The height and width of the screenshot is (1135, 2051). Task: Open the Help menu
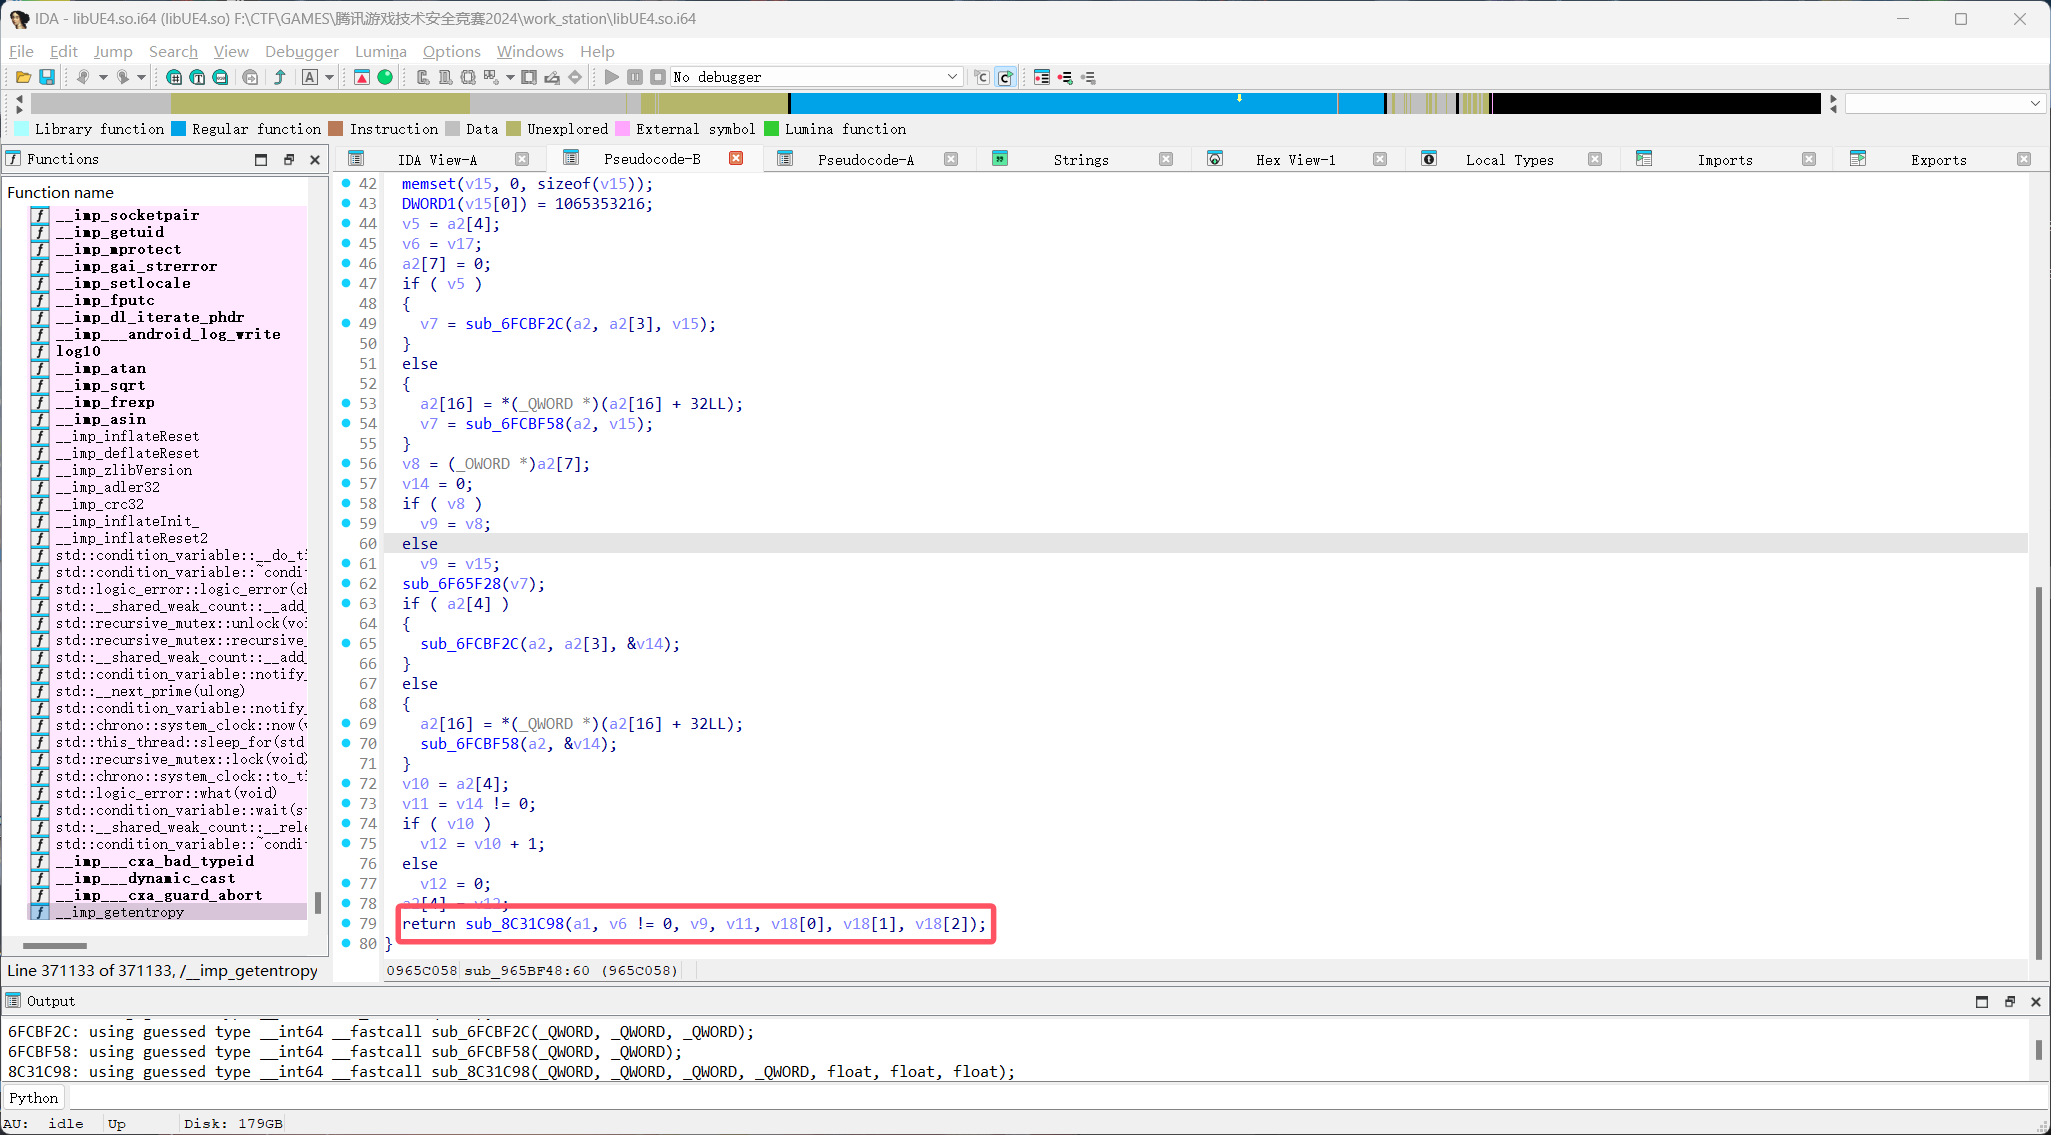pyautogui.click(x=597, y=51)
